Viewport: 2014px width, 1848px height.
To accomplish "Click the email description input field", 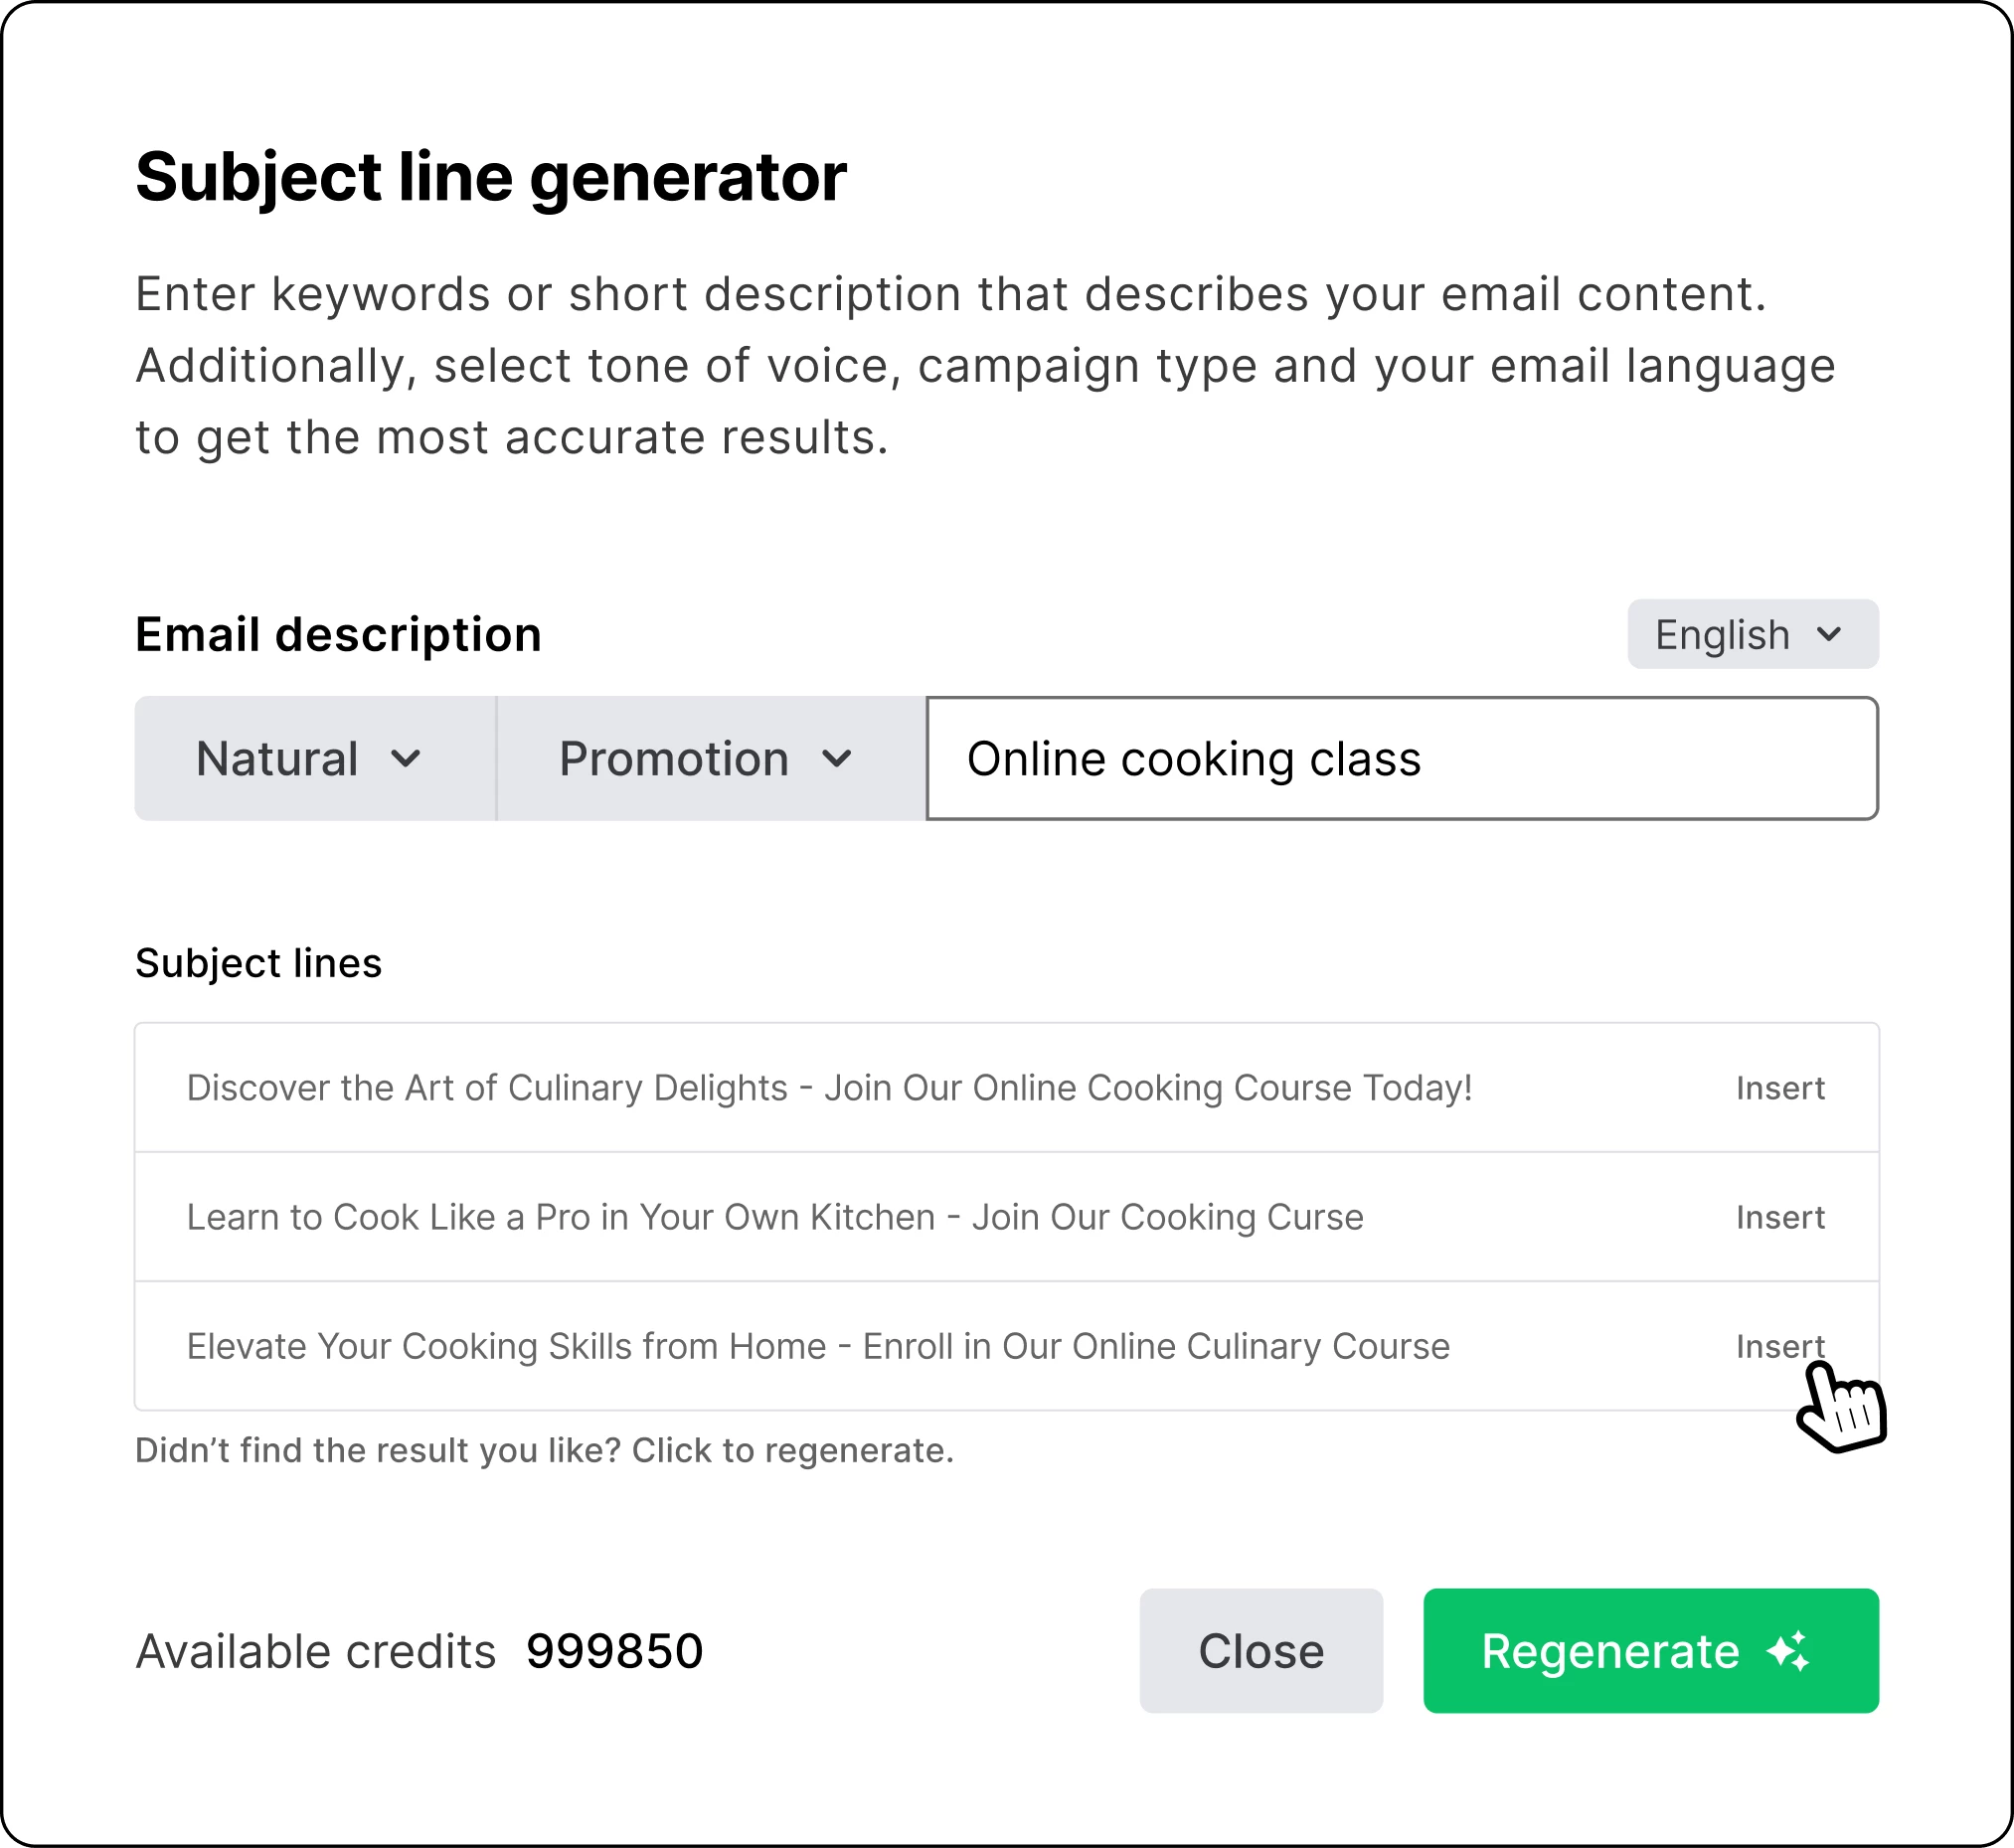I will [1400, 759].
